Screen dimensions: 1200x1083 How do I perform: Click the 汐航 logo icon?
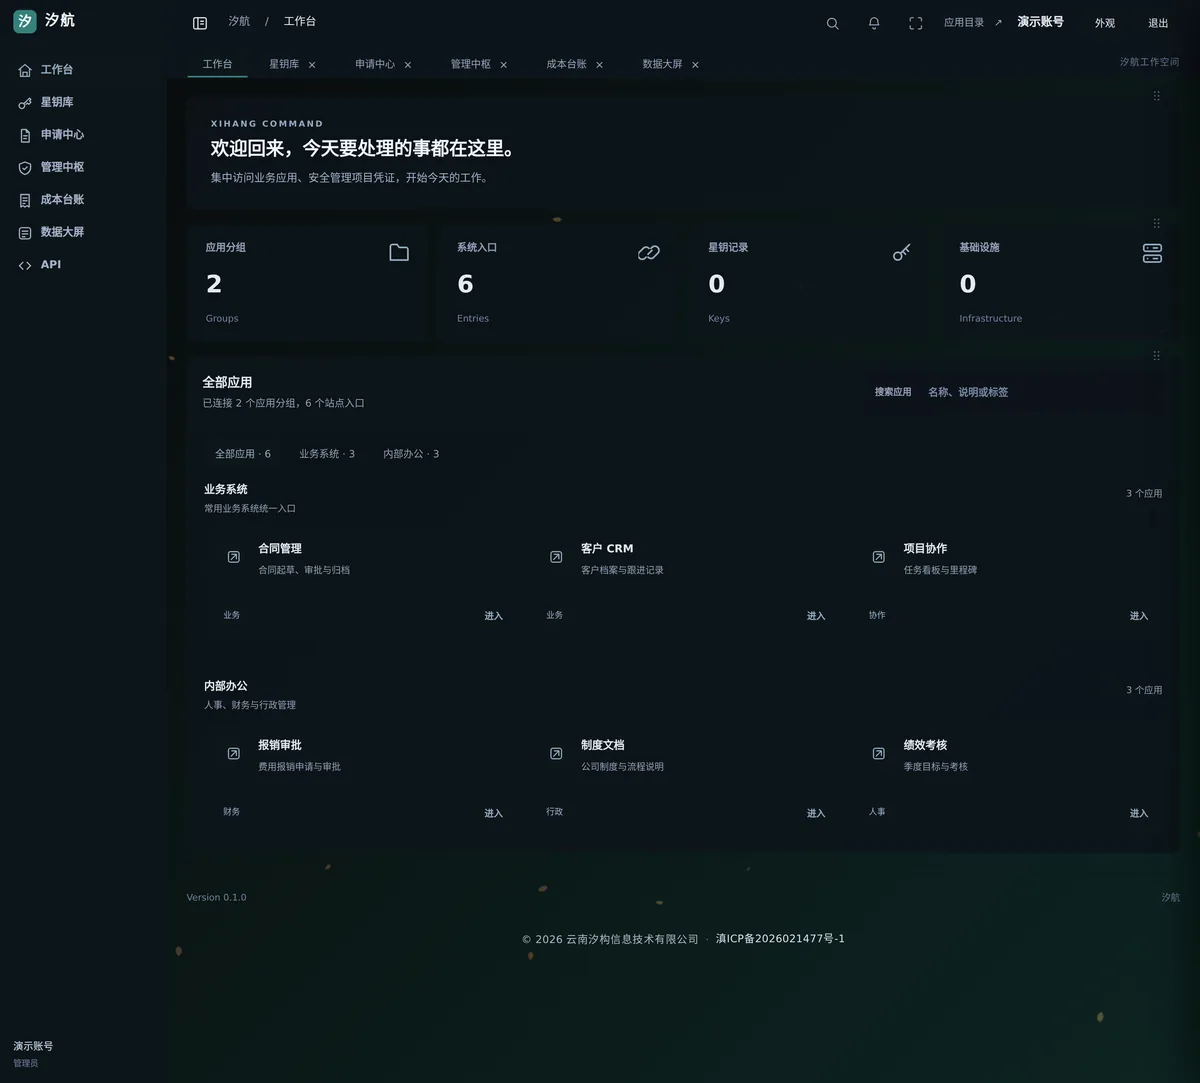pos(25,21)
